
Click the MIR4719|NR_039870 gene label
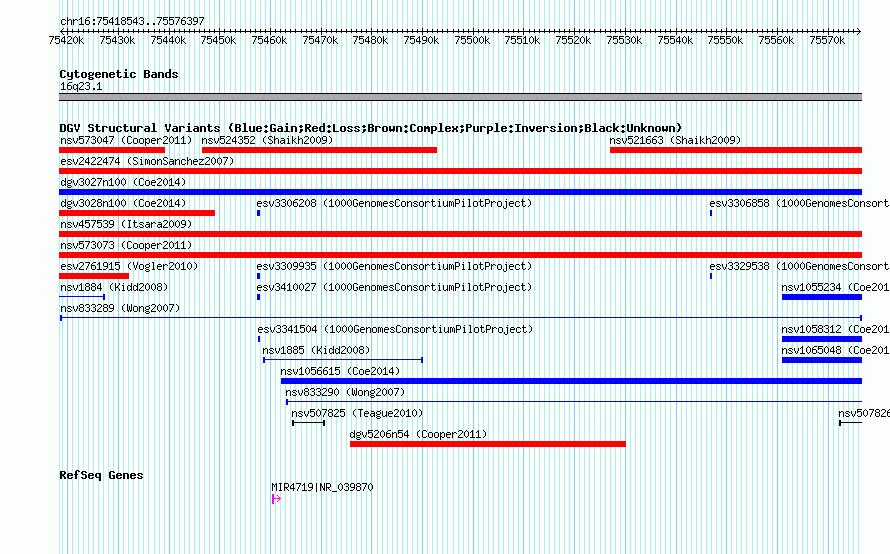322,487
